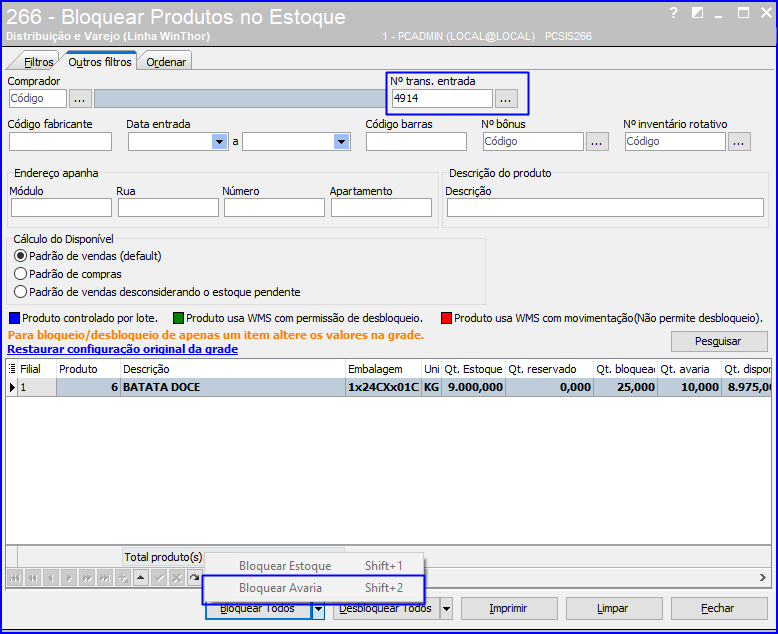778x634 pixels.
Task: Click the Código fabricante input field
Action: coord(61,142)
